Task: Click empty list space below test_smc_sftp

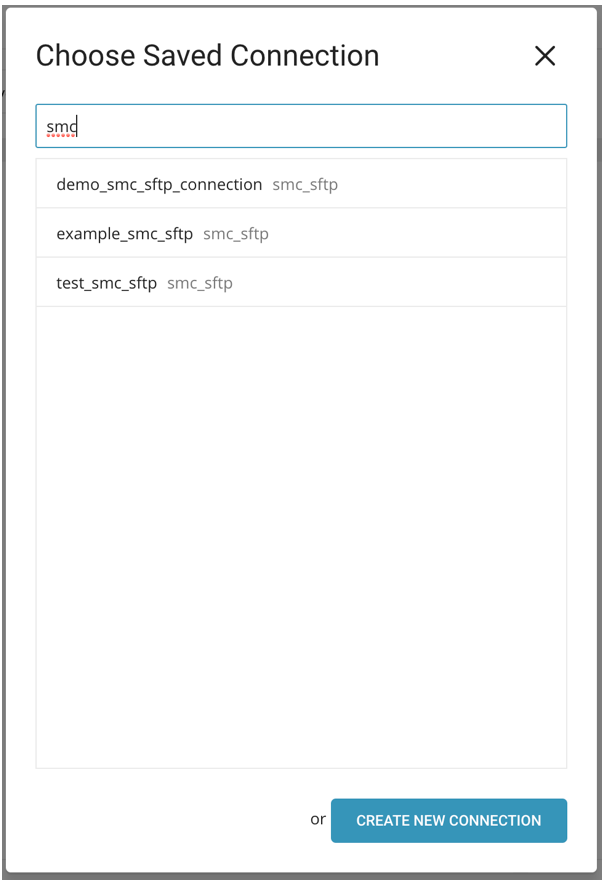Action: (x=300, y=400)
